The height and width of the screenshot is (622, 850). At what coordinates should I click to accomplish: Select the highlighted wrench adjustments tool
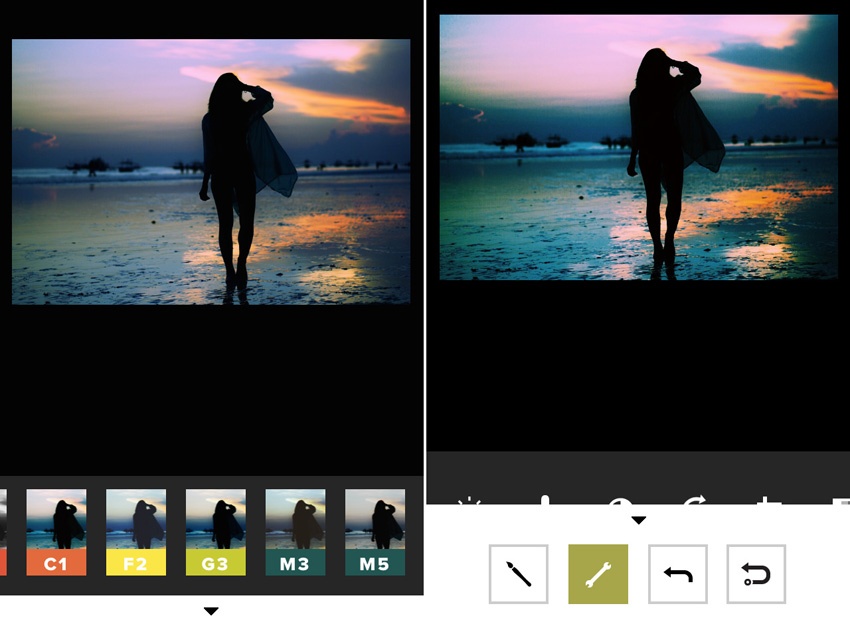(598, 574)
